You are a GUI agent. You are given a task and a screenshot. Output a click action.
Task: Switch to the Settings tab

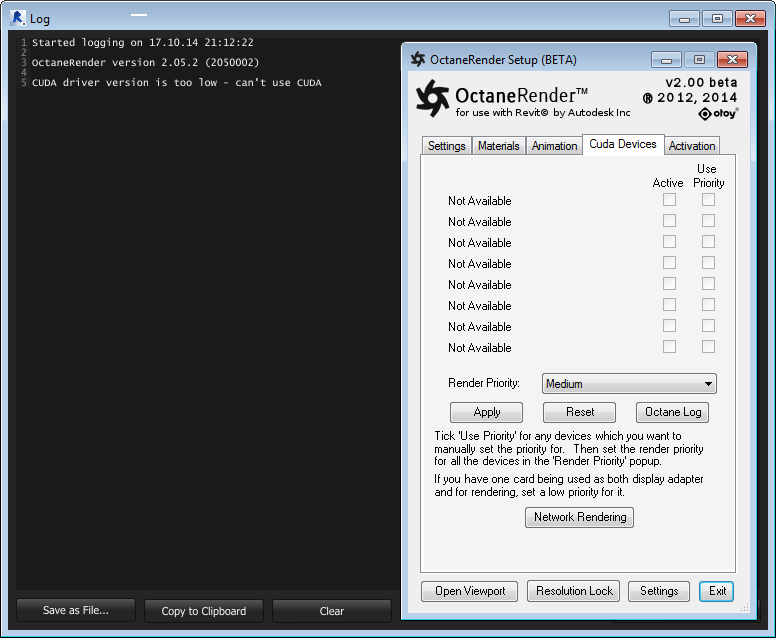coord(446,146)
